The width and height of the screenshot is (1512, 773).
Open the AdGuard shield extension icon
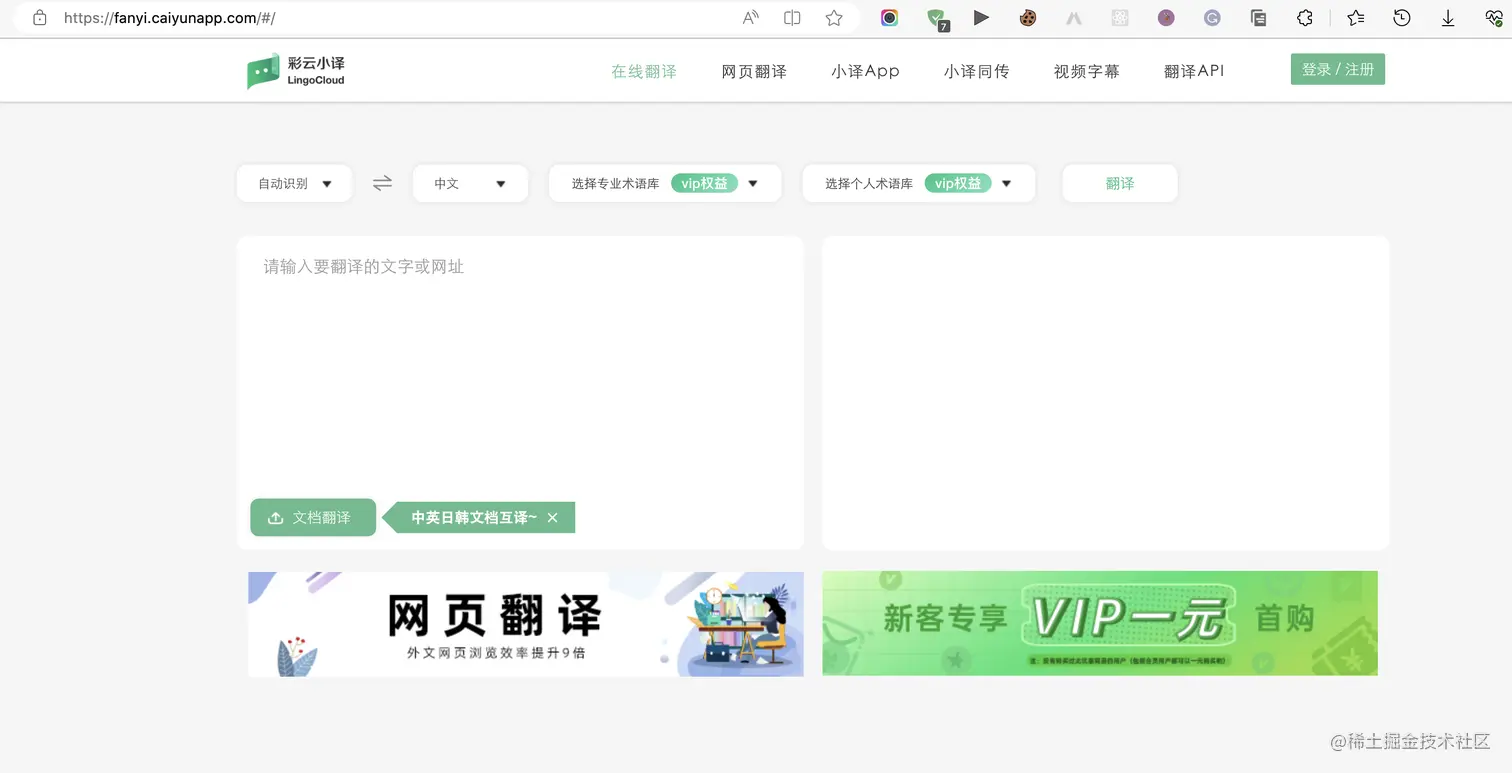pyautogui.click(x=937, y=18)
